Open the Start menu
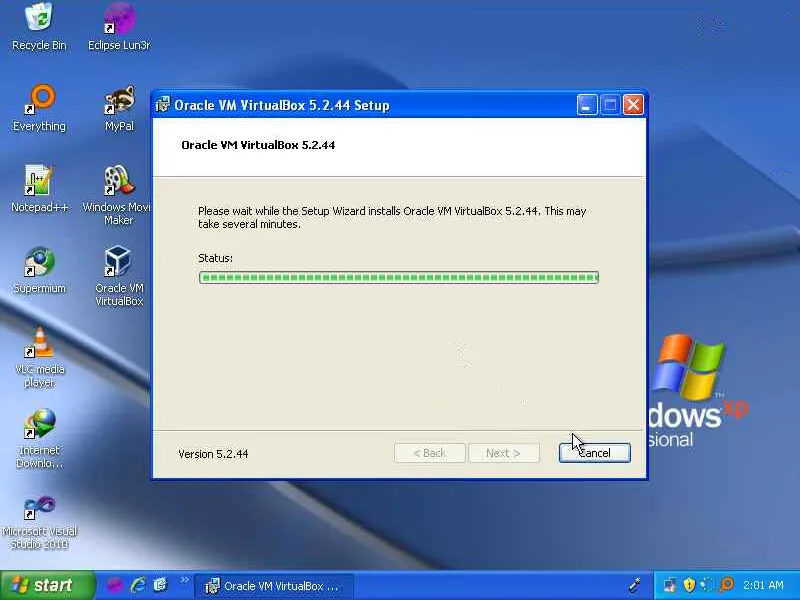The image size is (800, 600). [47, 585]
